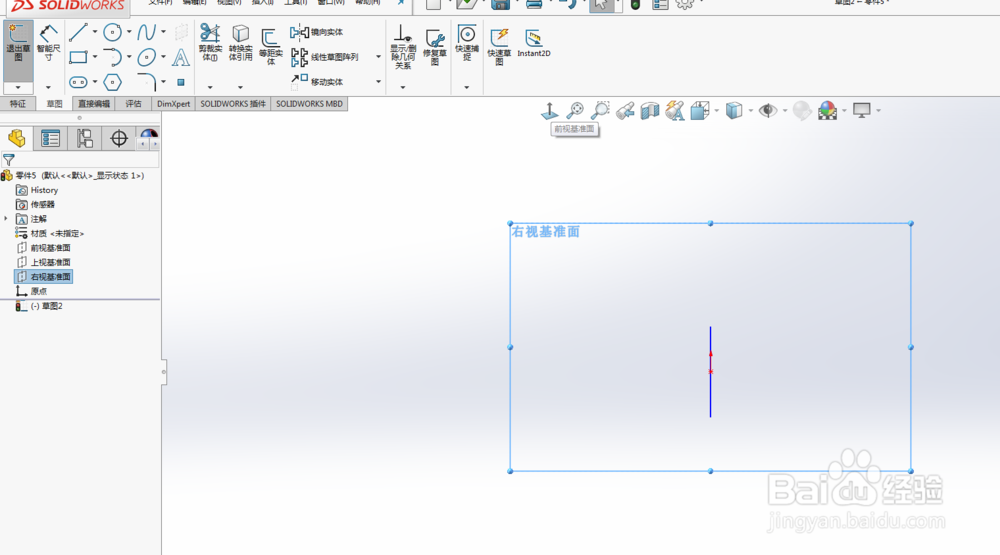
Task: Open dropdown arrow next to Line tool
Action: [x=95, y=32]
